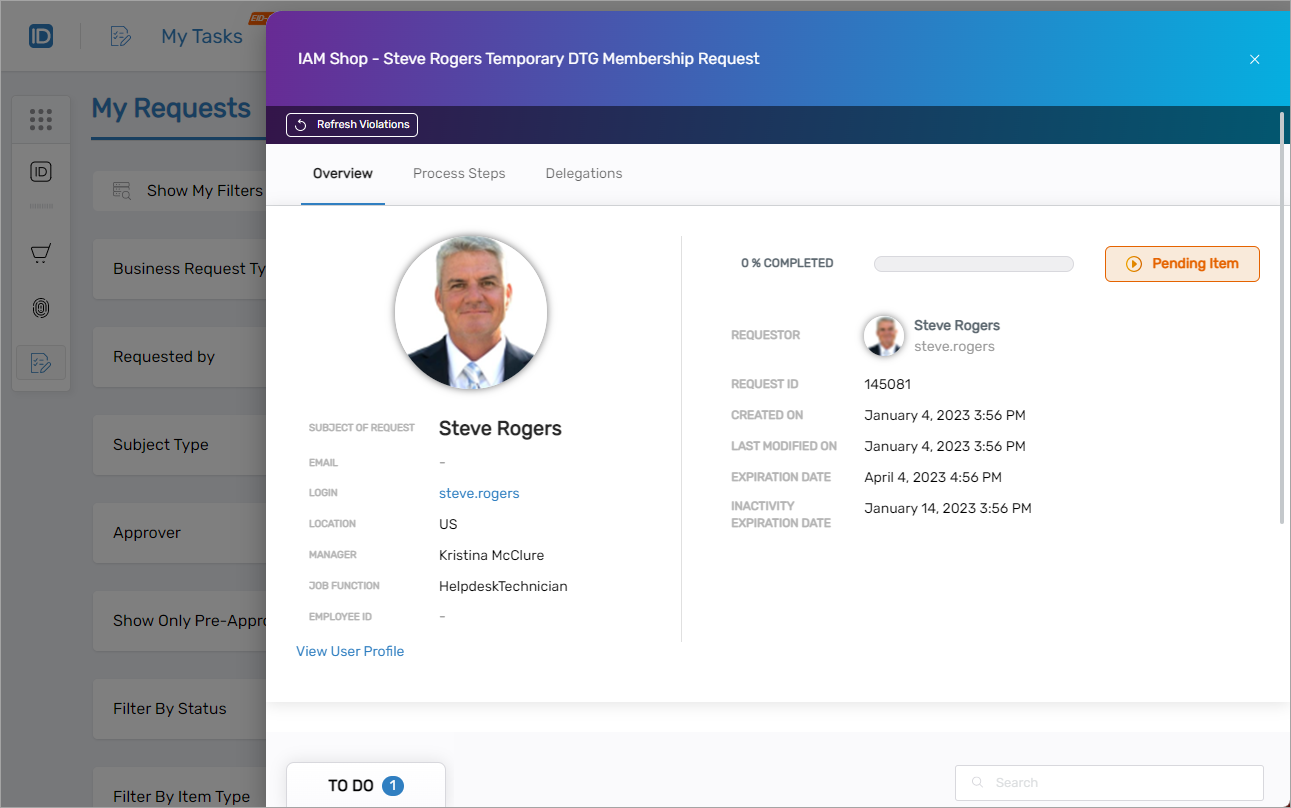Expand the Business Request Type filter
Image resolution: width=1291 pixels, height=808 pixels.
(190, 268)
